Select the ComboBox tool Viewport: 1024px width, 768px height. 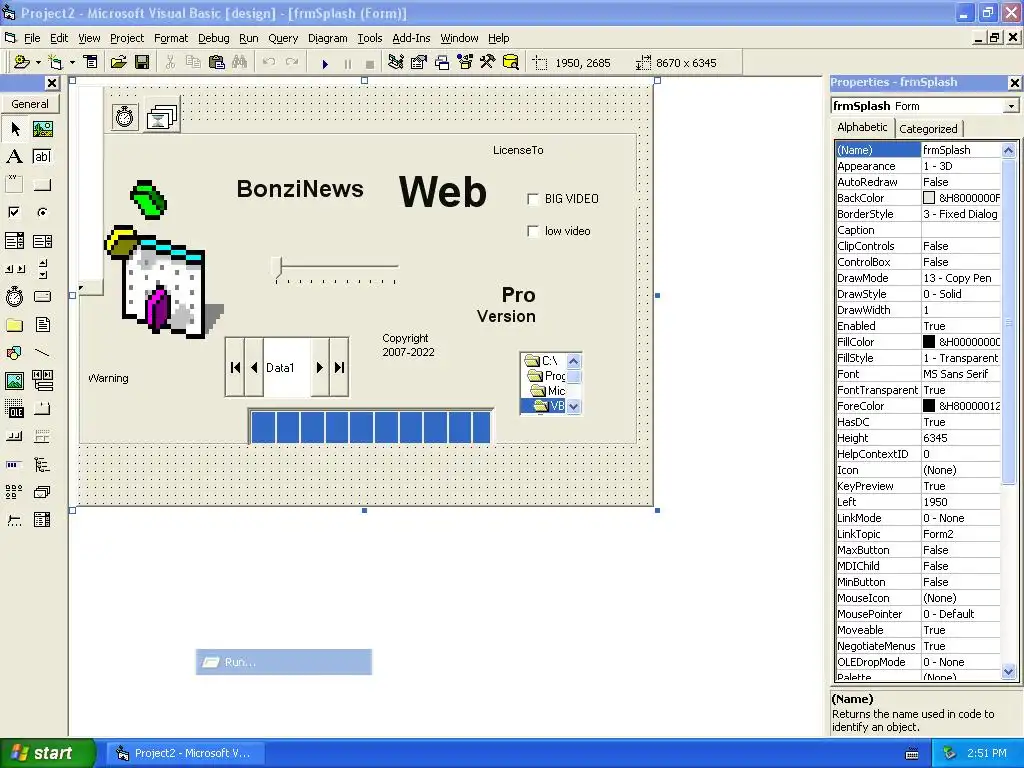point(14,241)
